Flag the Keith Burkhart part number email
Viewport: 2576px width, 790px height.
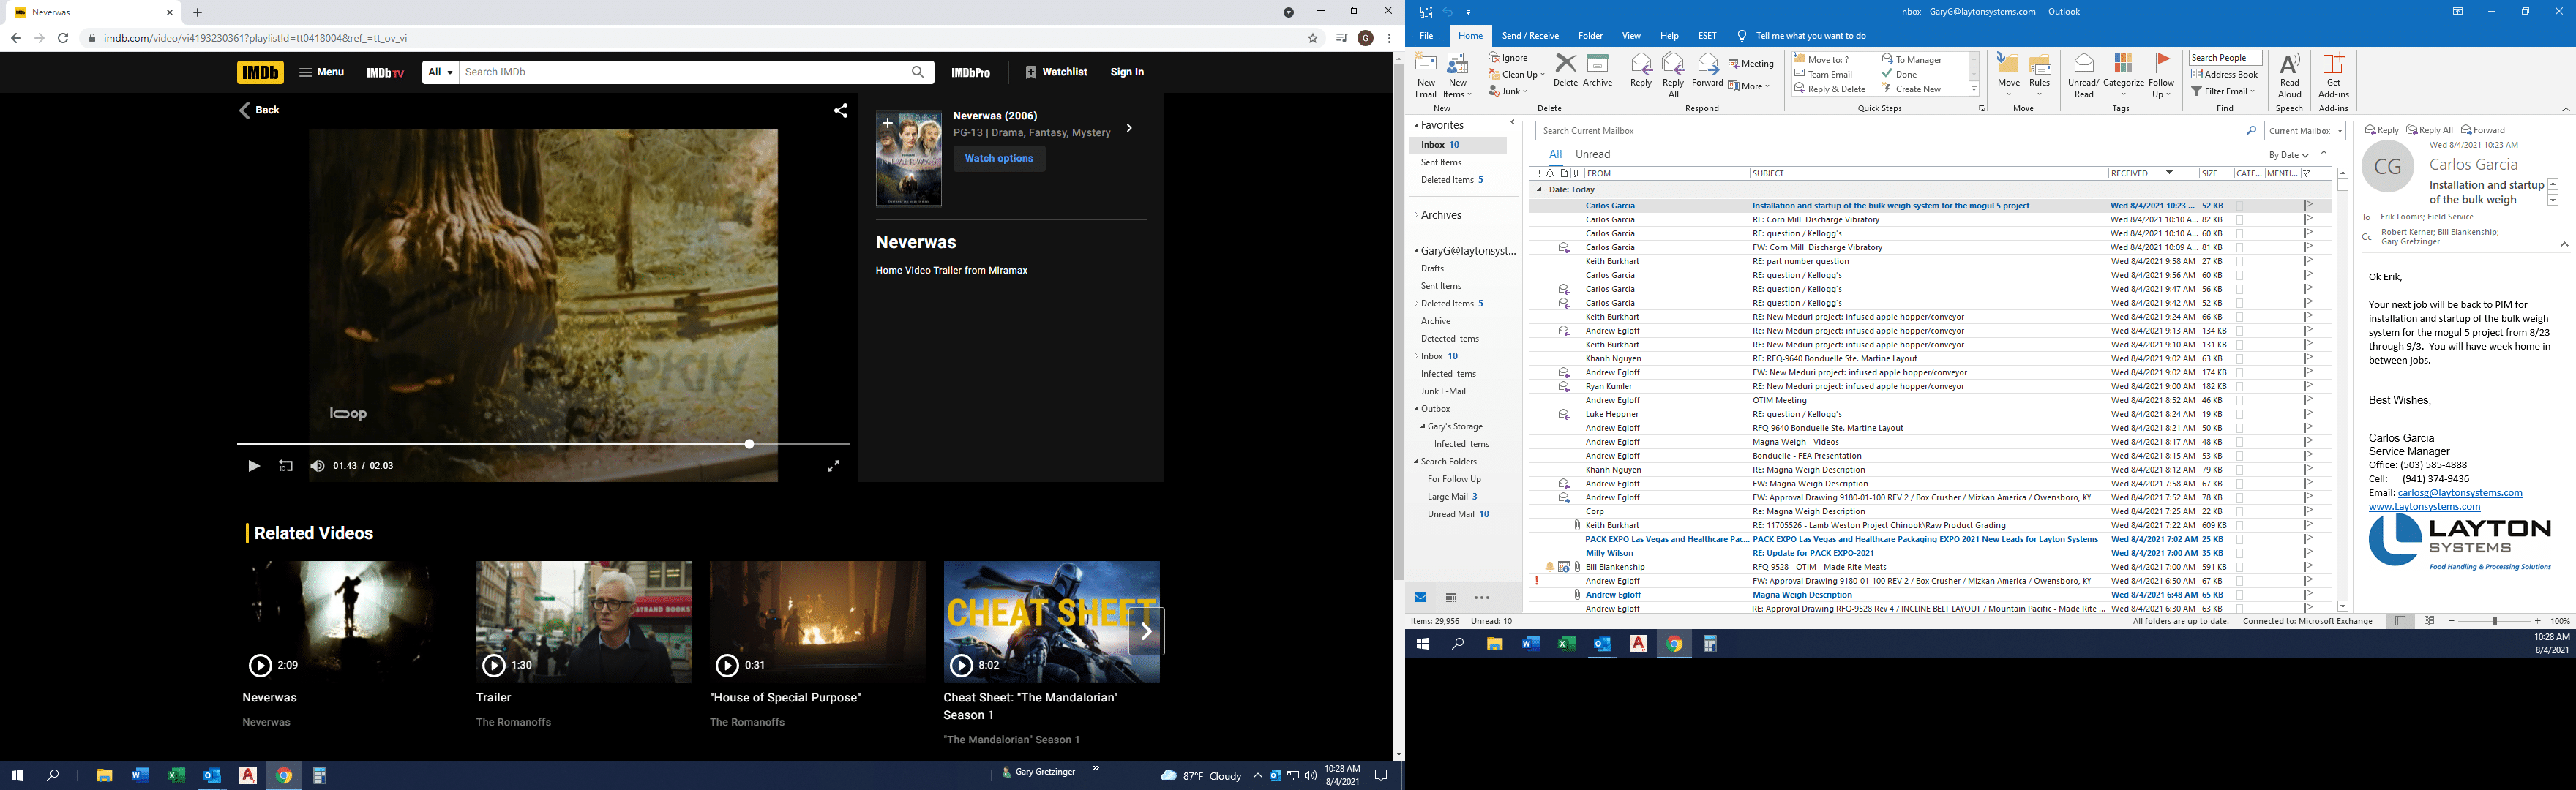(x=2309, y=261)
